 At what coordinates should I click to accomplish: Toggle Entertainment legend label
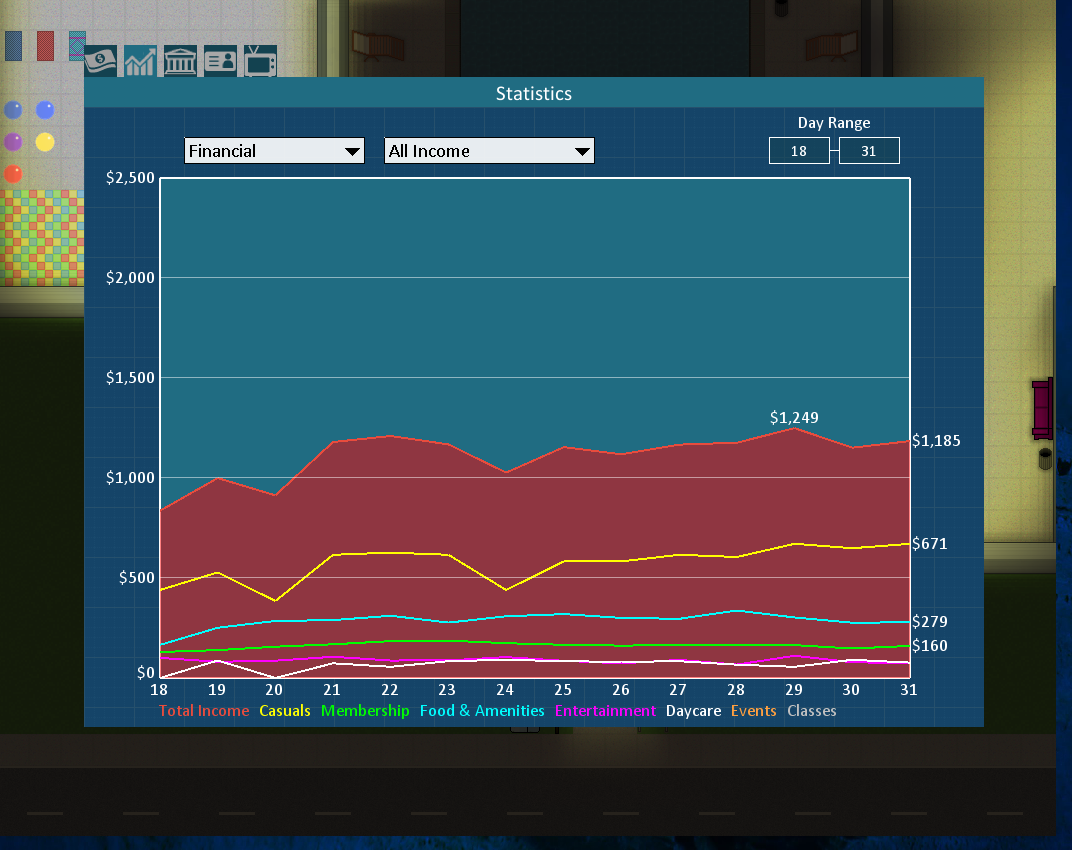(605, 711)
